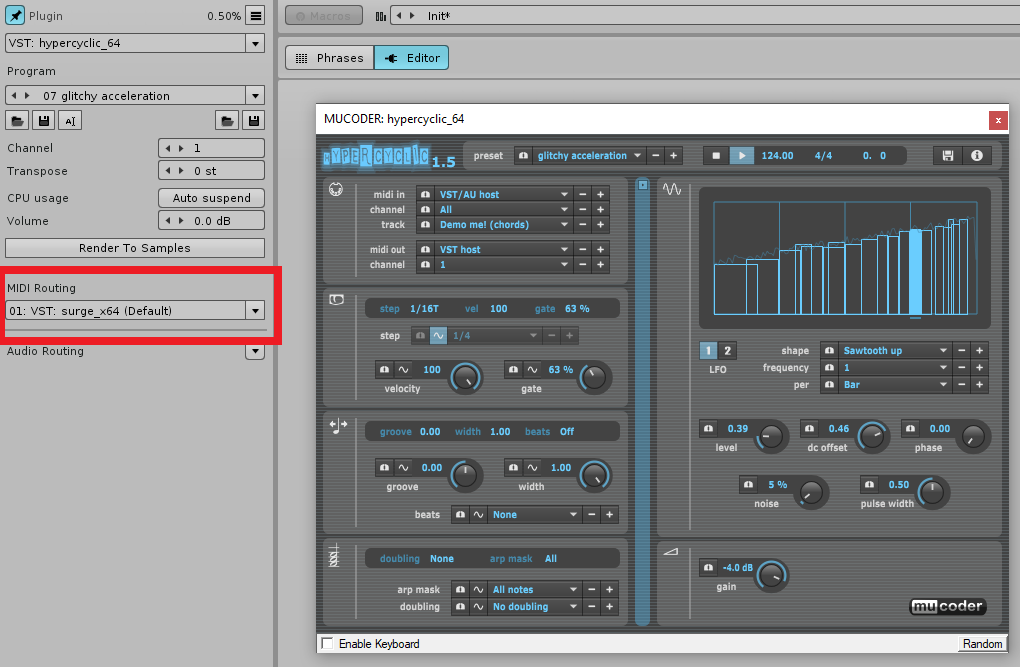Open the Program list showing 07 glitchy acceleration
Viewport: 1020px width, 667px height.
click(x=256, y=96)
